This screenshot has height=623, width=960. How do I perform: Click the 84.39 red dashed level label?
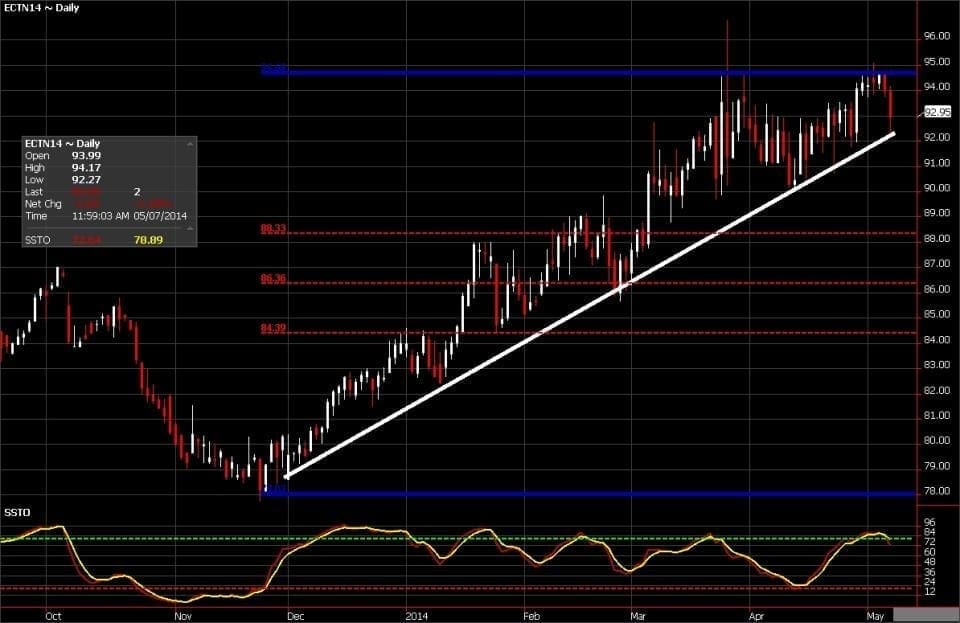click(273, 329)
